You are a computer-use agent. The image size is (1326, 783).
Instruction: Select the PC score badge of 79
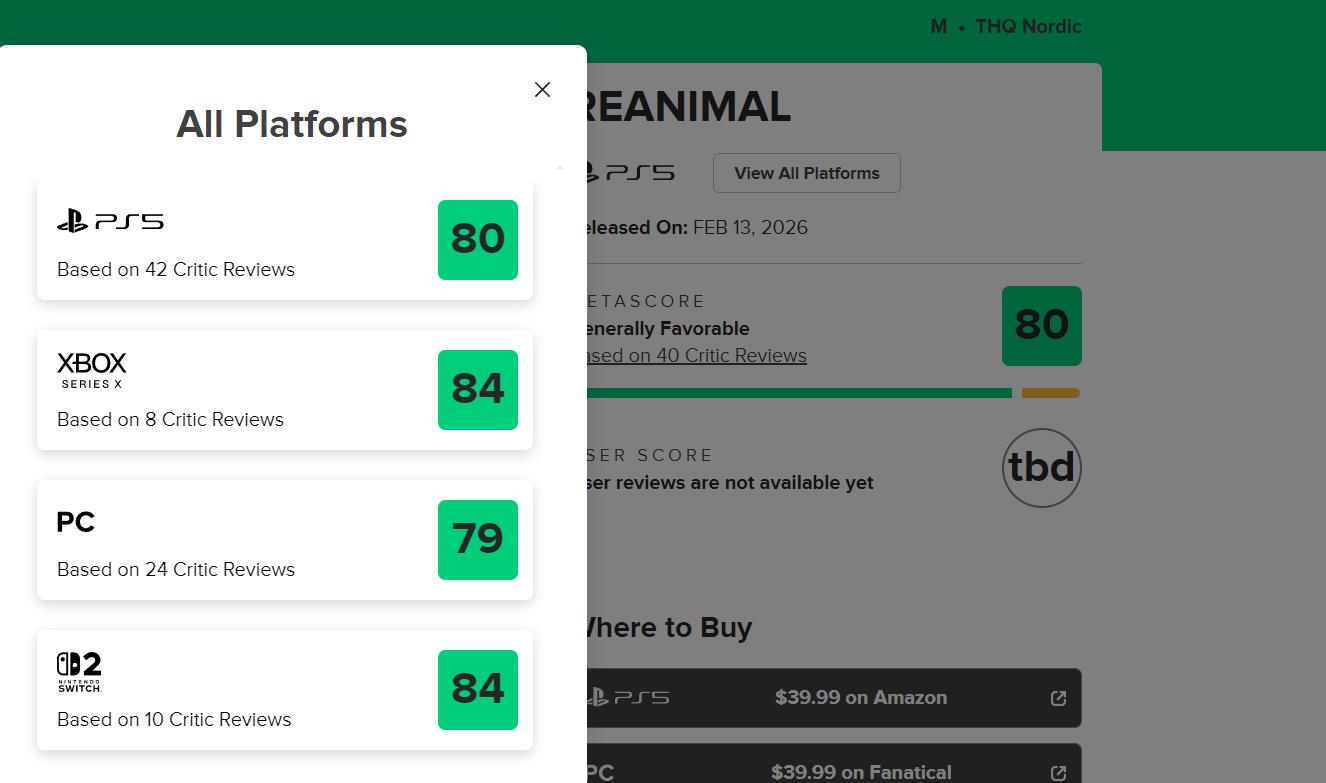tap(477, 540)
